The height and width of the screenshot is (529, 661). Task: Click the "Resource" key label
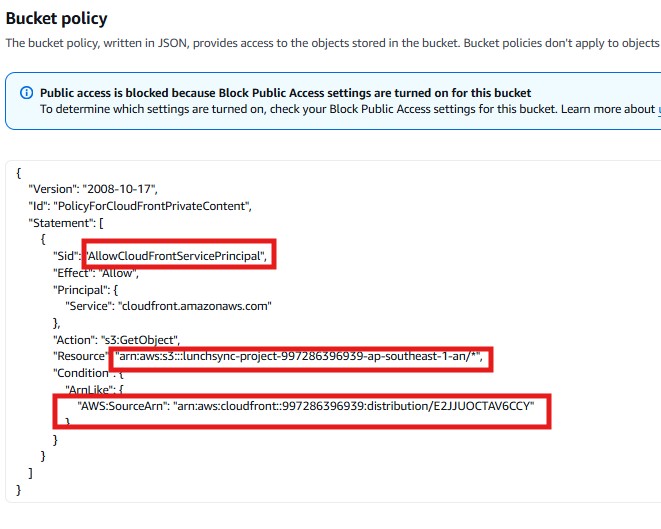coord(79,357)
